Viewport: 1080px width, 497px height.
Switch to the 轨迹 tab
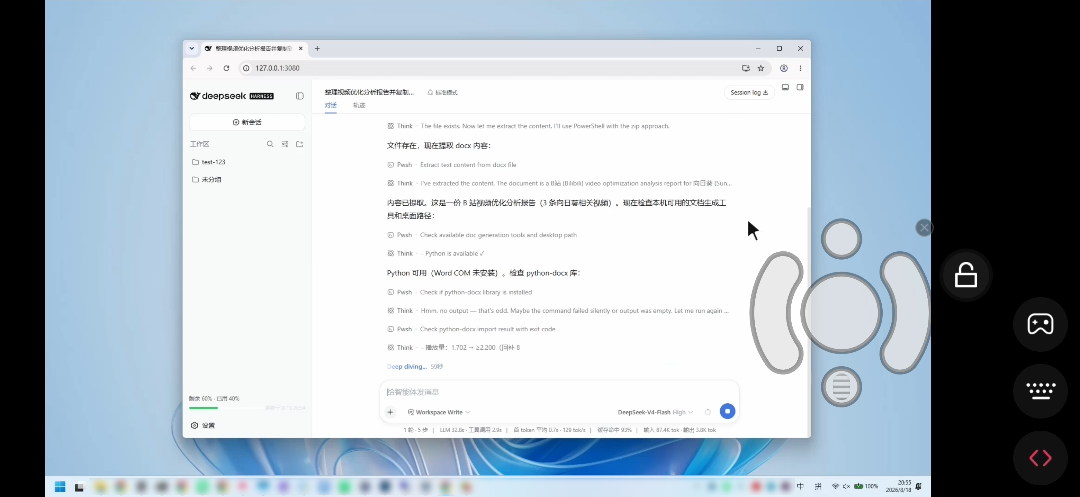tap(359, 105)
